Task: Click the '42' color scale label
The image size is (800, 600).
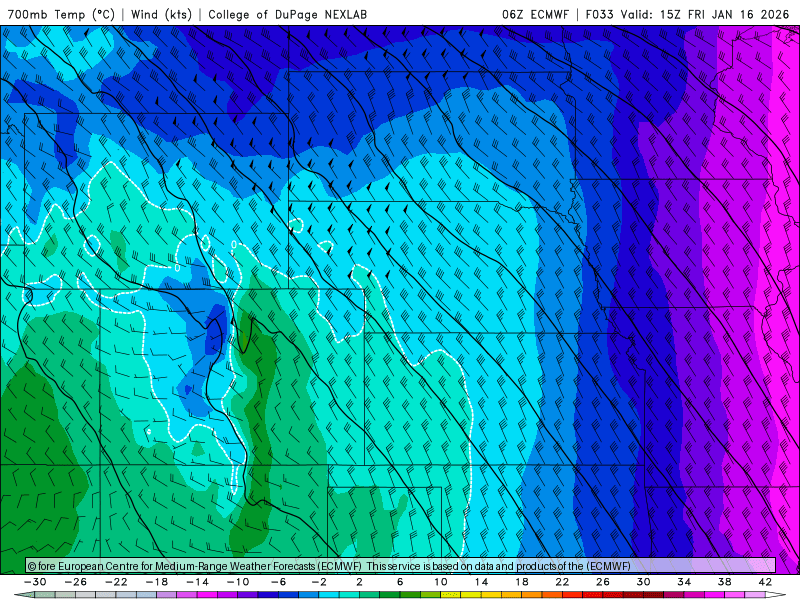Action: click(x=765, y=582)
